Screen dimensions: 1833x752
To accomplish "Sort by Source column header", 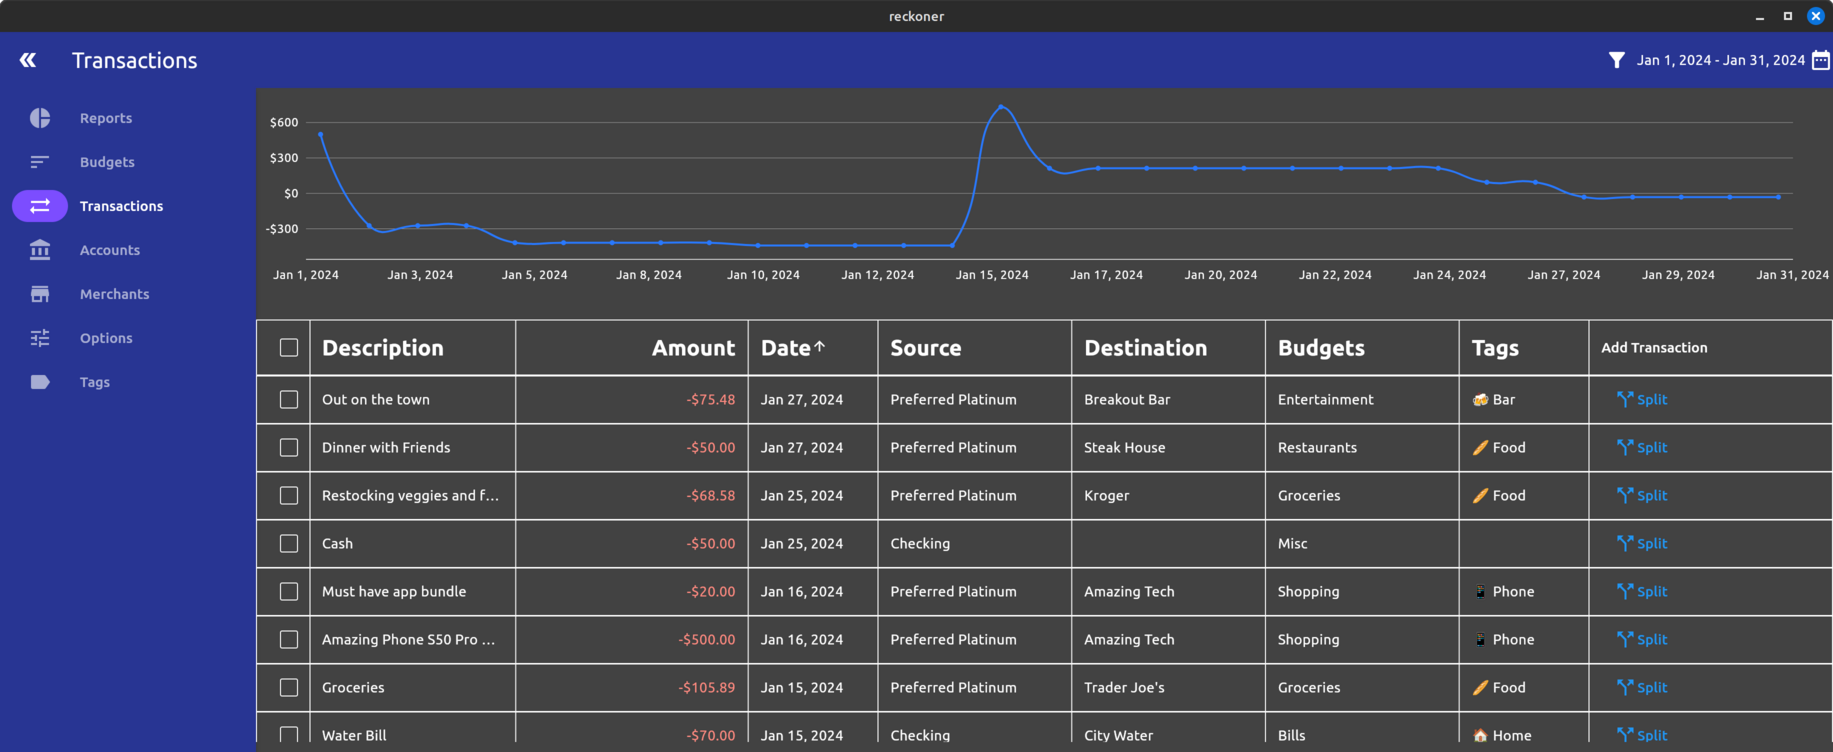I will coord(926,347).
